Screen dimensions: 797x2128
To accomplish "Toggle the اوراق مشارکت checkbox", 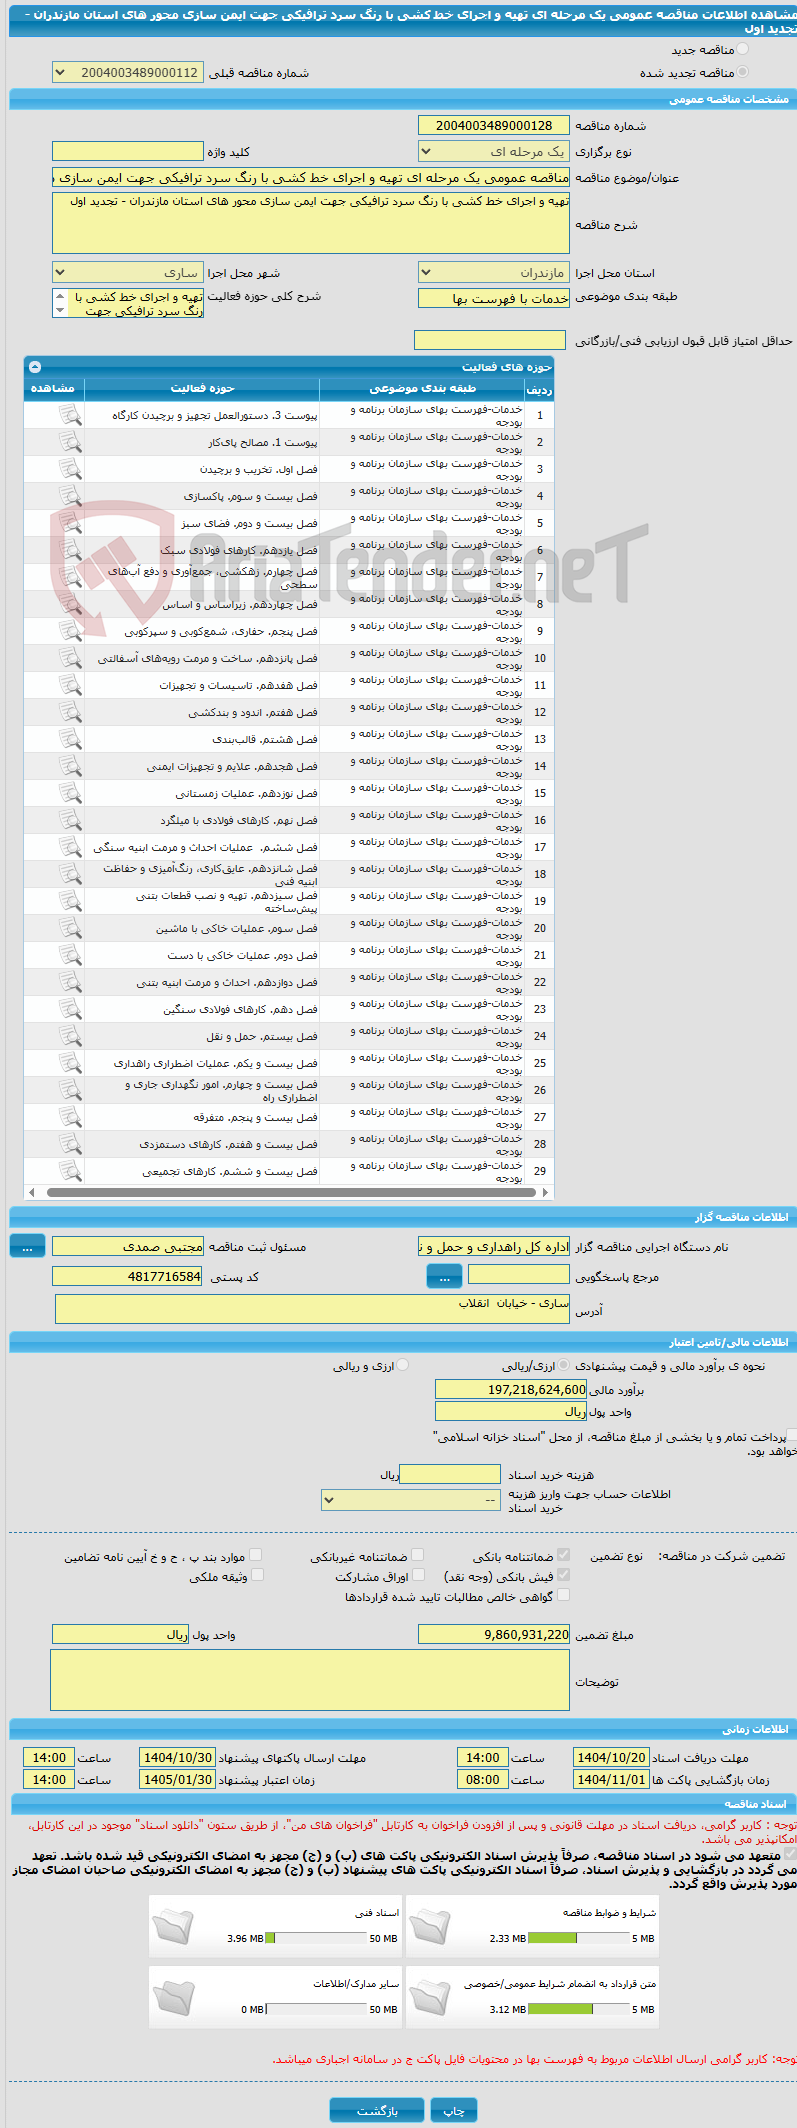I will [x=418, y=1575].
